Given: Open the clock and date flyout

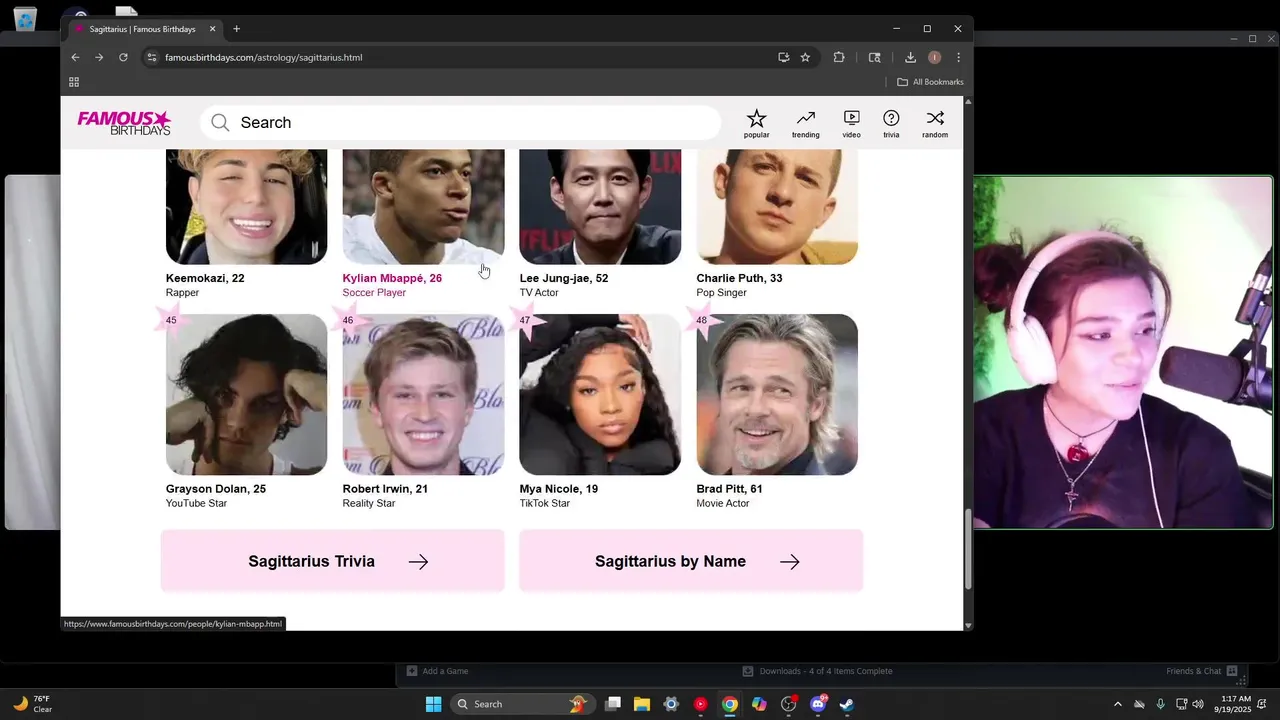Looking at the screenshot, I should click(1236, 704).
